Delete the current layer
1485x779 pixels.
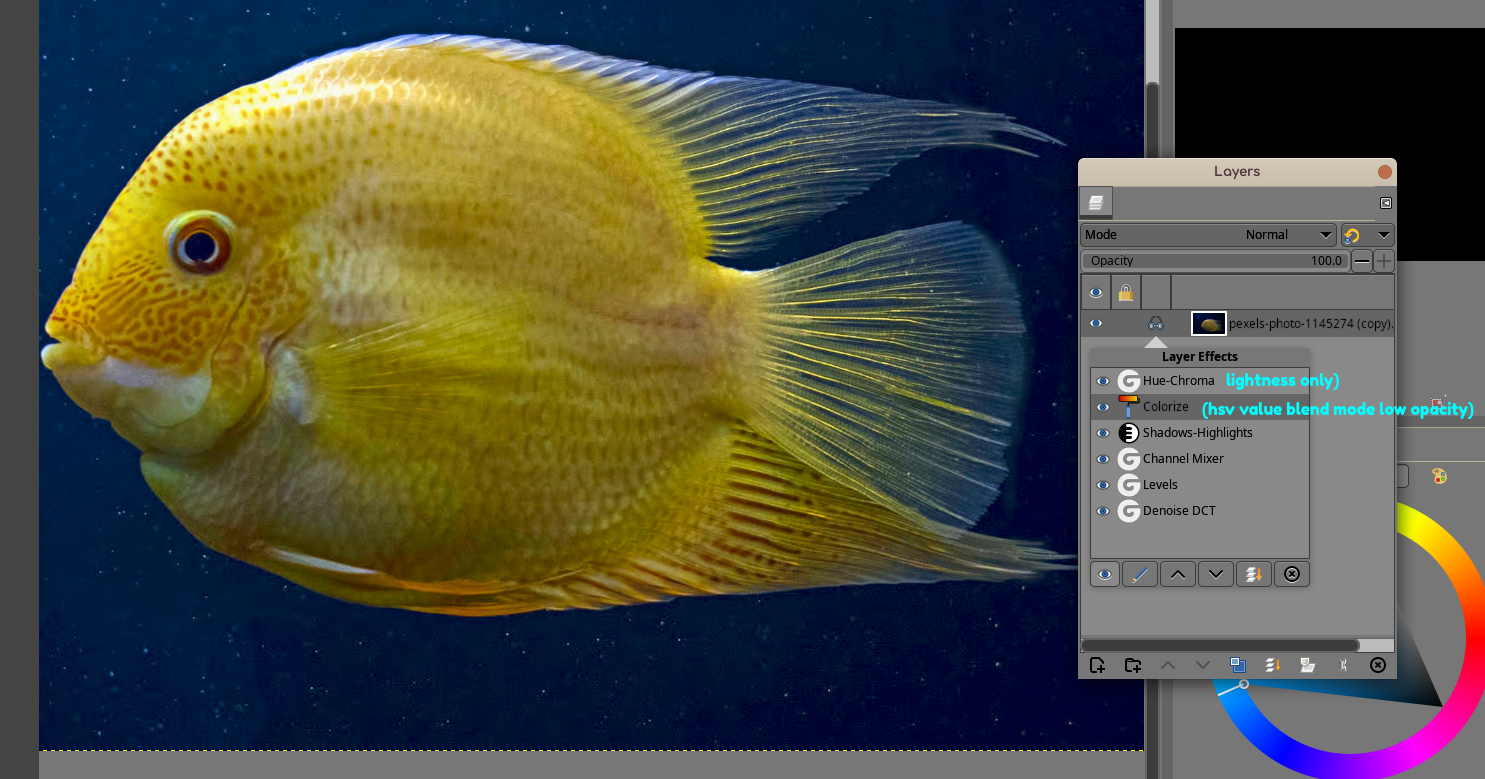(x=1378, y=665)
